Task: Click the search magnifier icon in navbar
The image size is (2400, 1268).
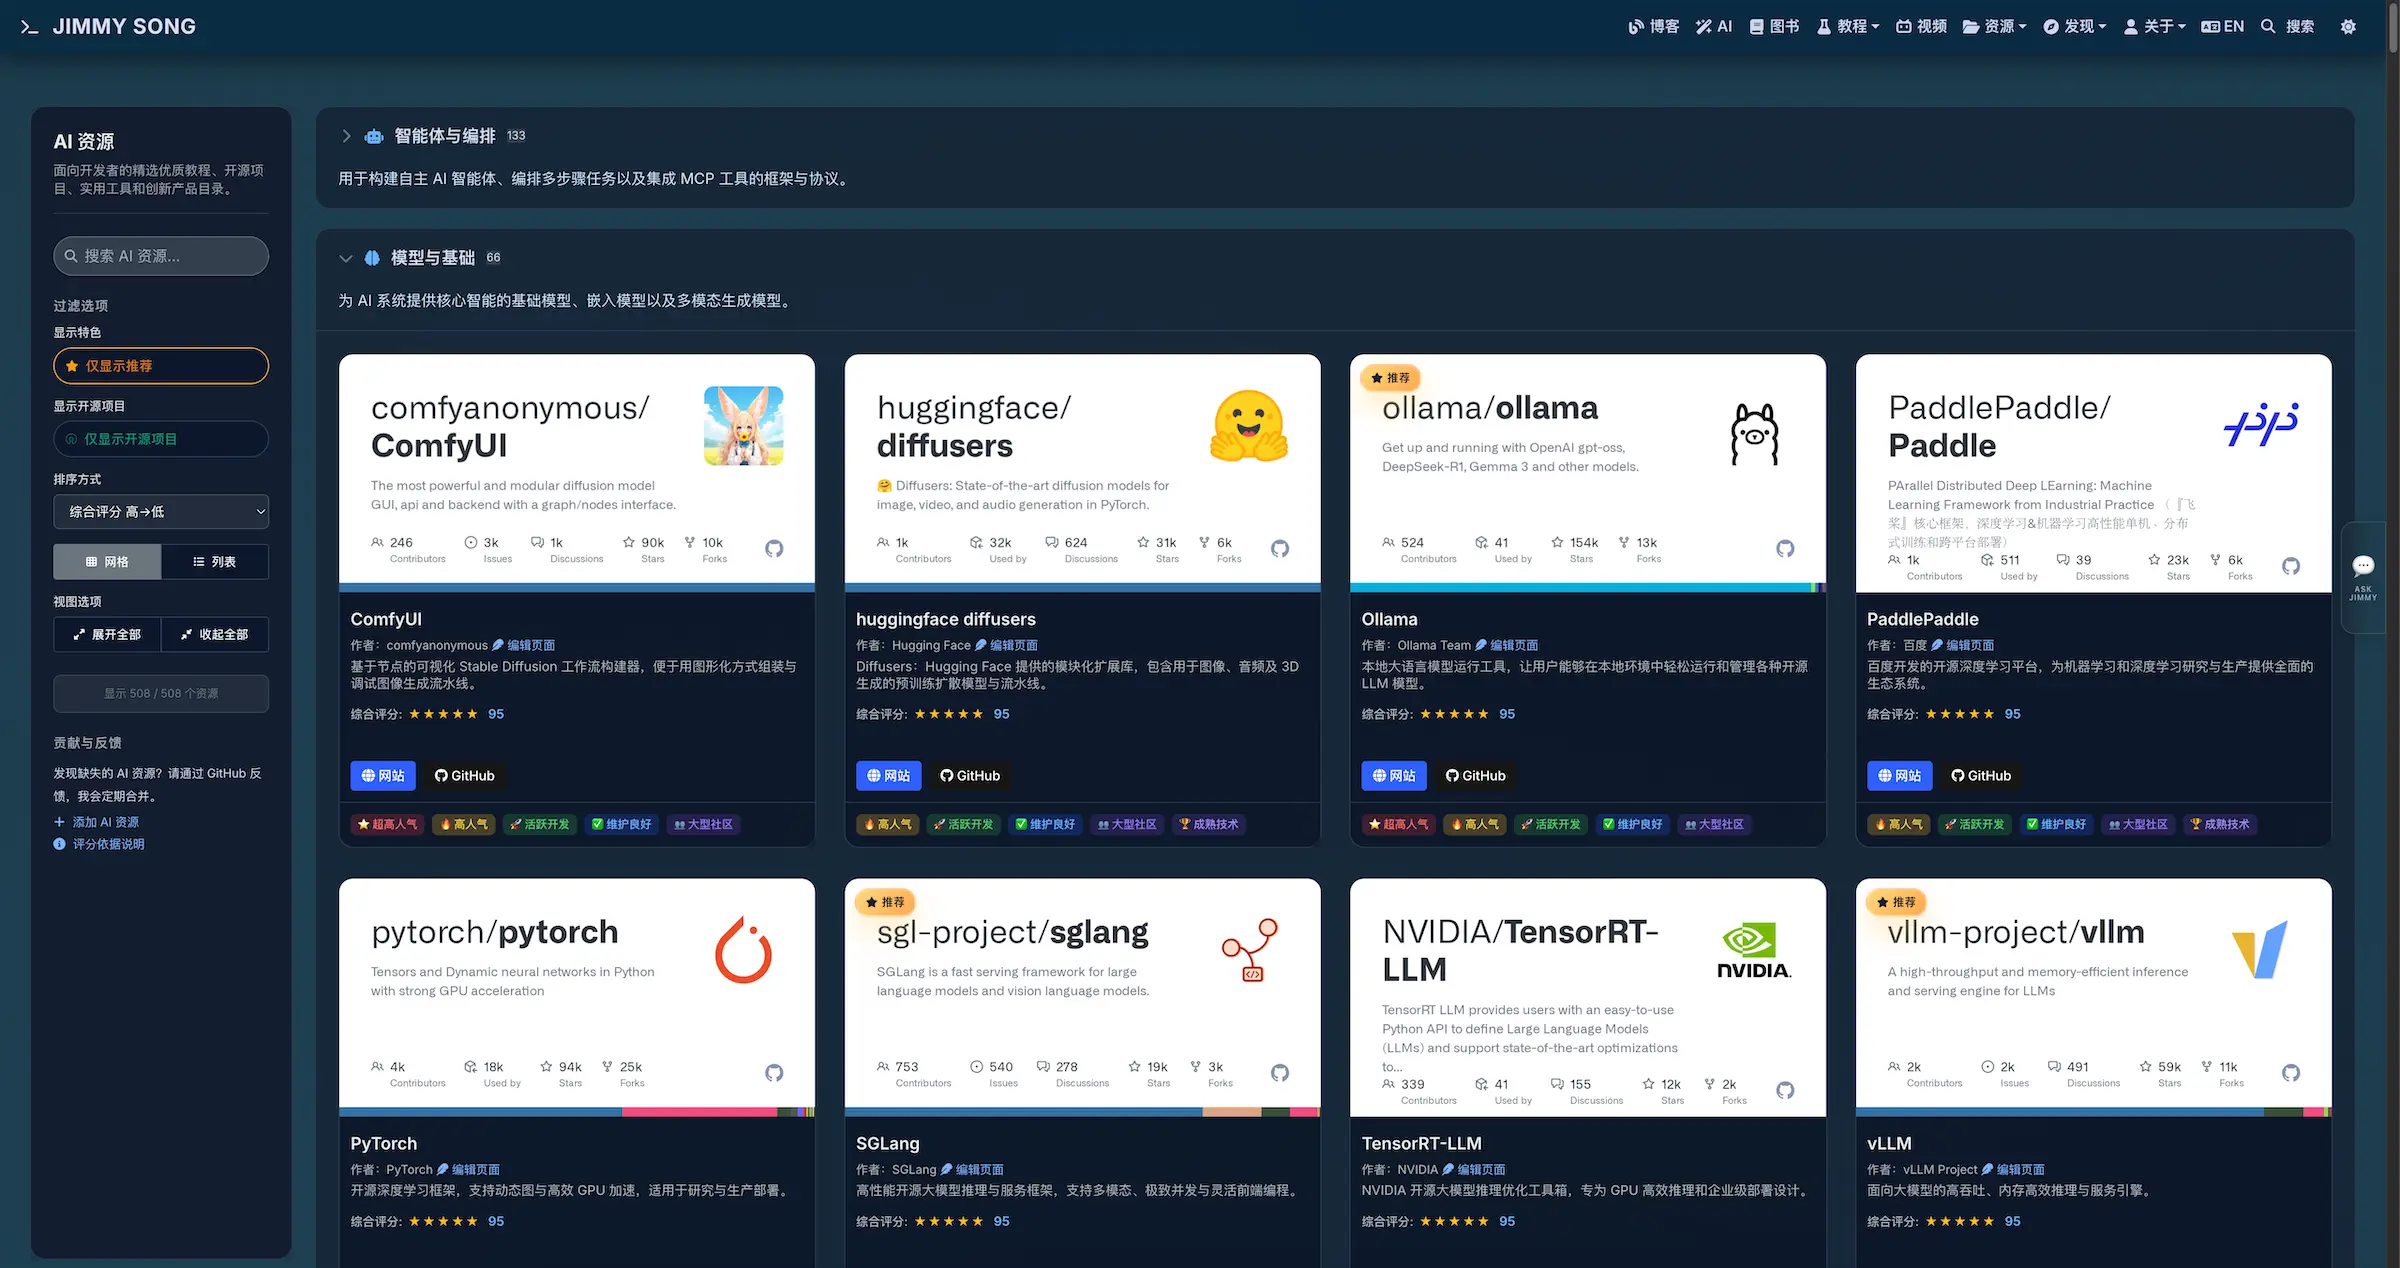Action: tap(2268, 27)
